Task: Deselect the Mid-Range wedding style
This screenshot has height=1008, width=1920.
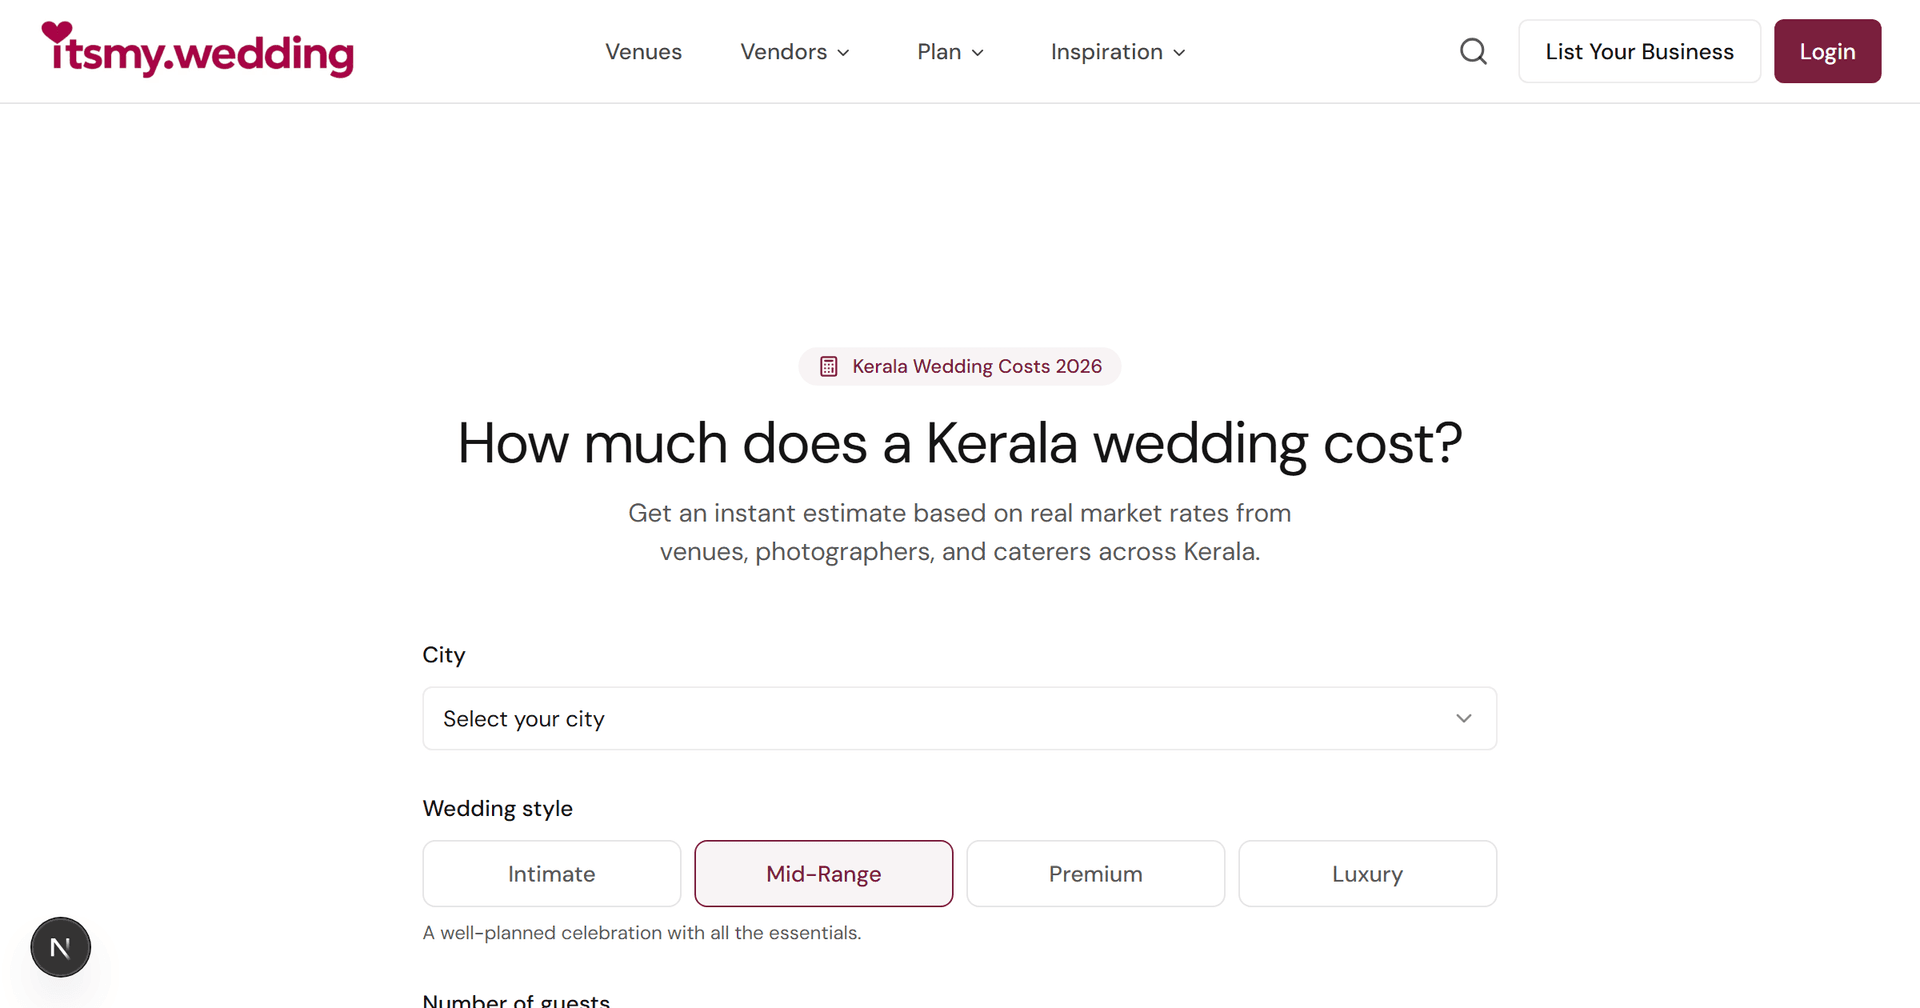Action: [x=823, y=873]
